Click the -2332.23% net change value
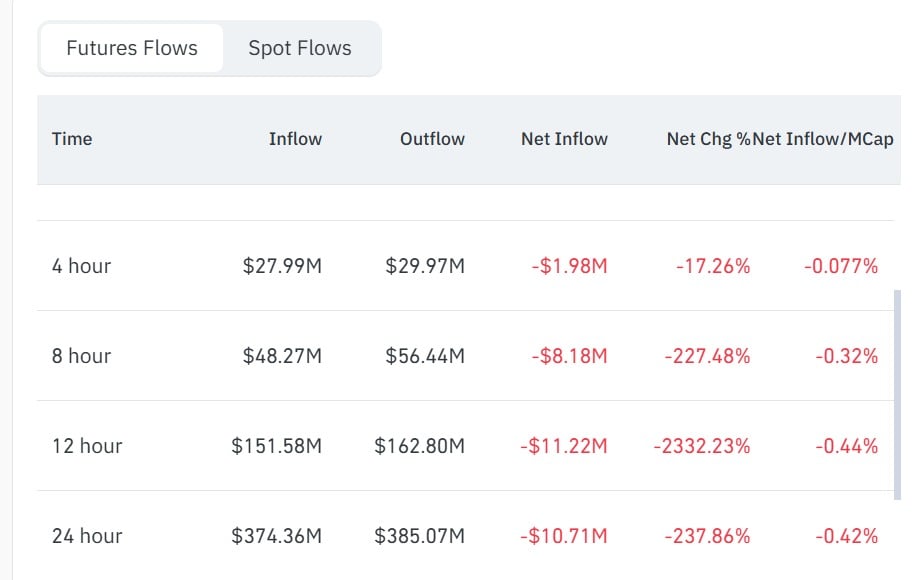This screenshot has height=580, width=923. click(702, 446)
